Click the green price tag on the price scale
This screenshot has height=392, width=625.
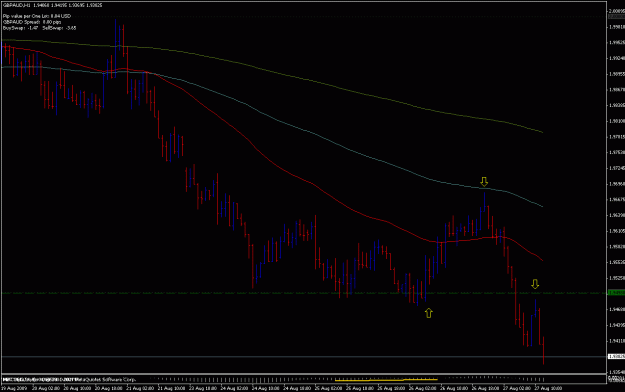pos(616,293)
